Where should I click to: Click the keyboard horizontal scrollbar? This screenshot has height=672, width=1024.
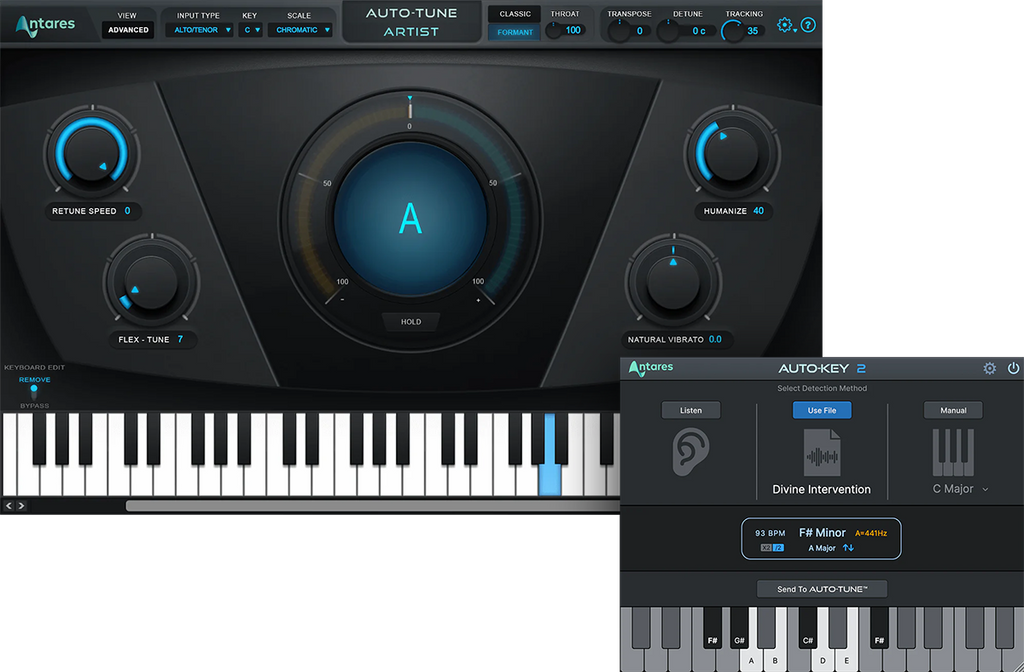372,505
